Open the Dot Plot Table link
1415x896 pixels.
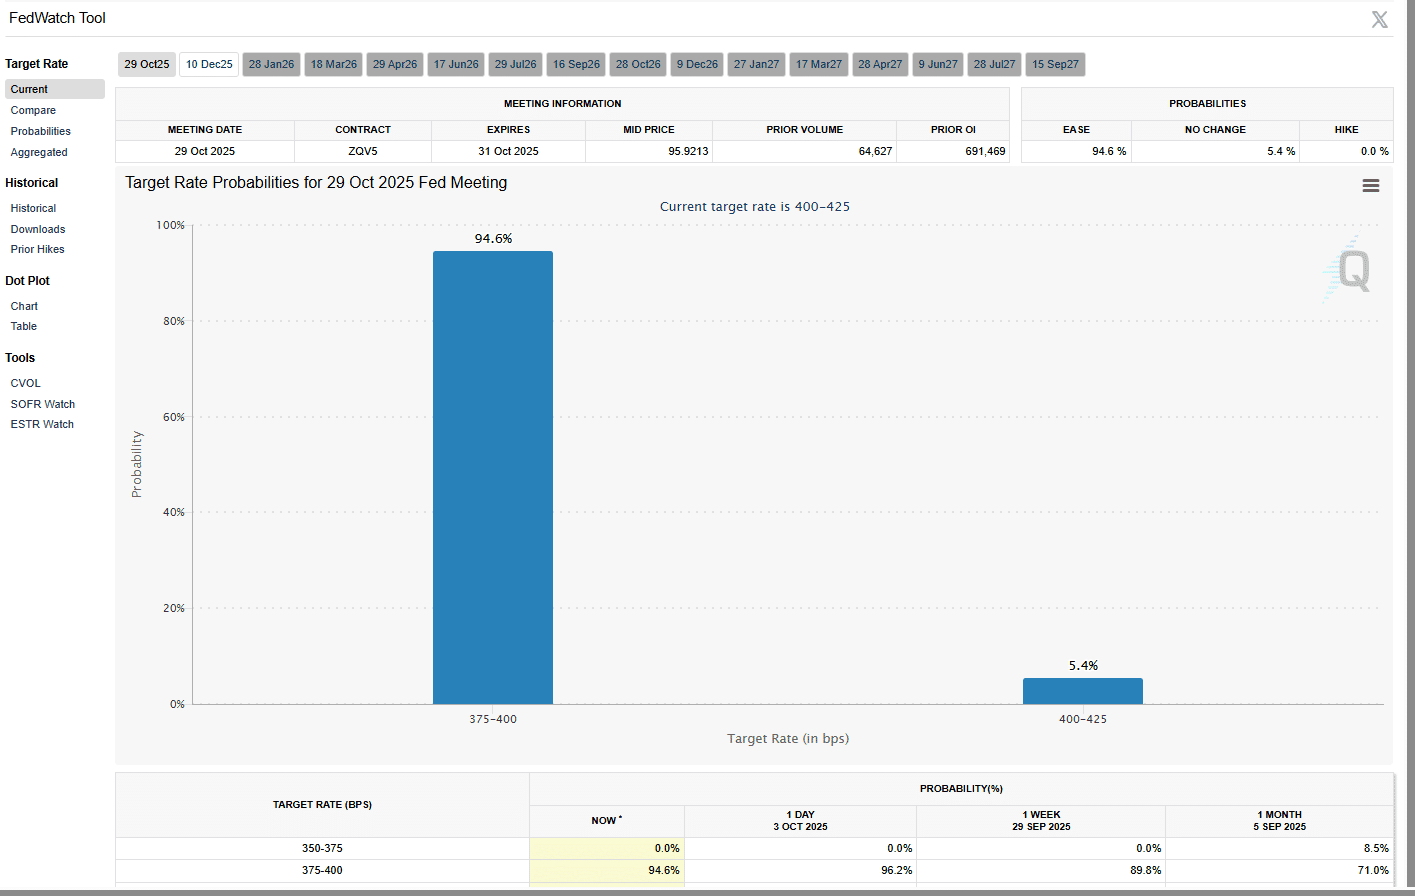24,326
